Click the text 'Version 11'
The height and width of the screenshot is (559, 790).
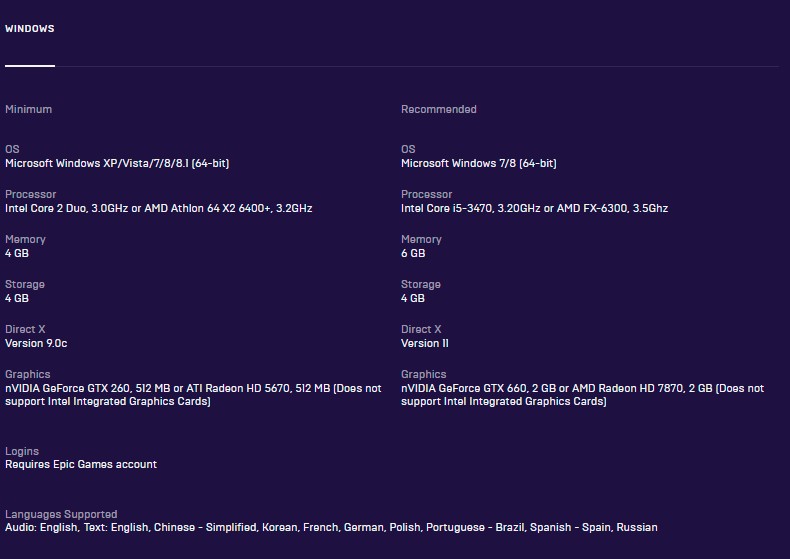point(424,343)
